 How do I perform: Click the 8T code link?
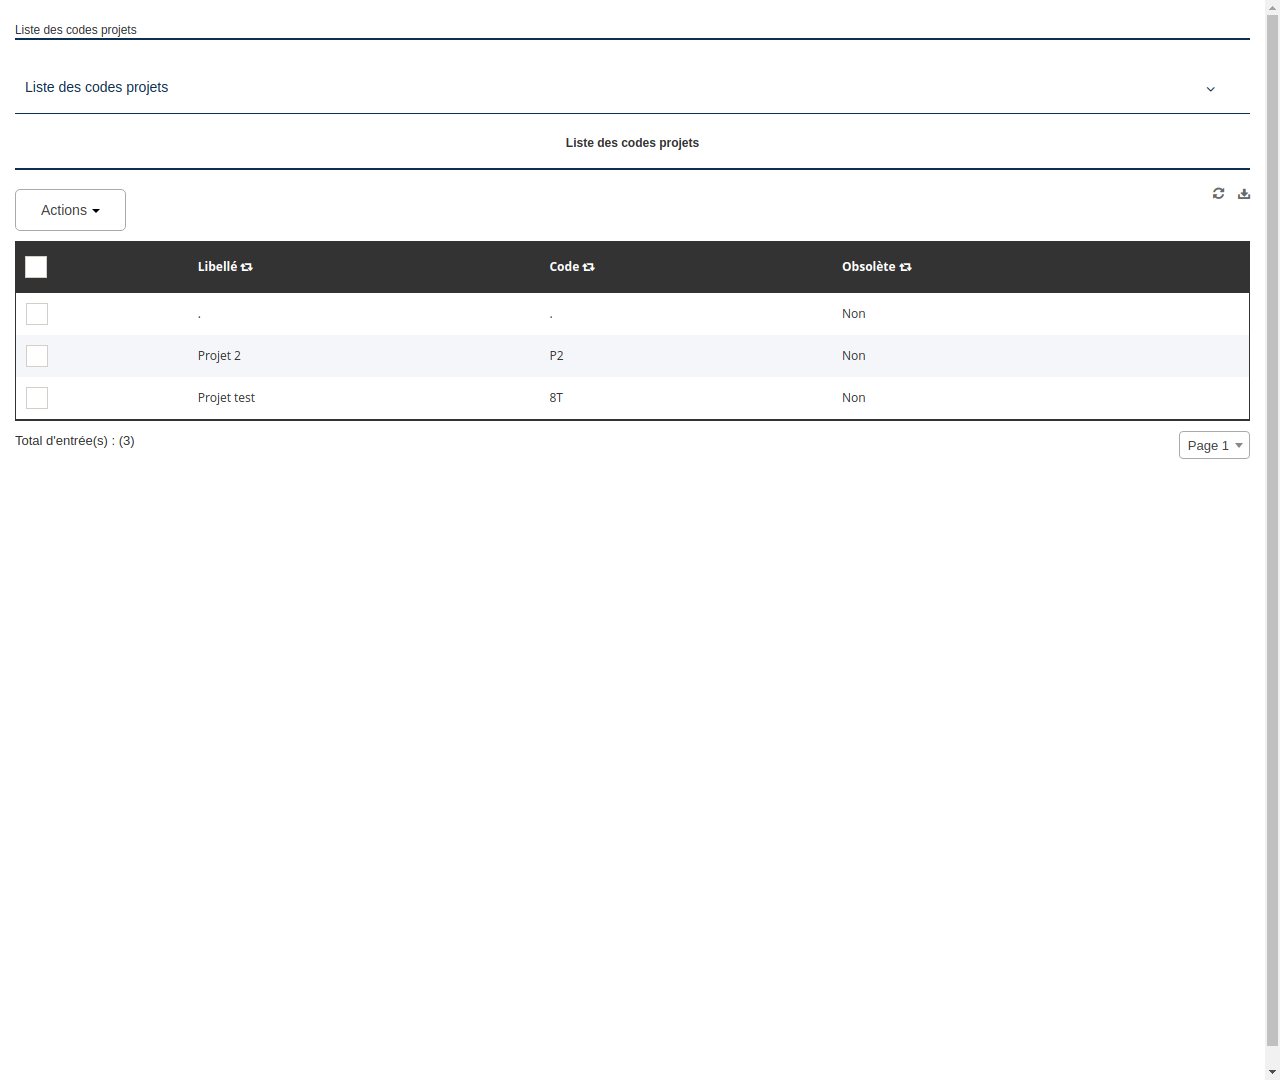coord(555,397)
